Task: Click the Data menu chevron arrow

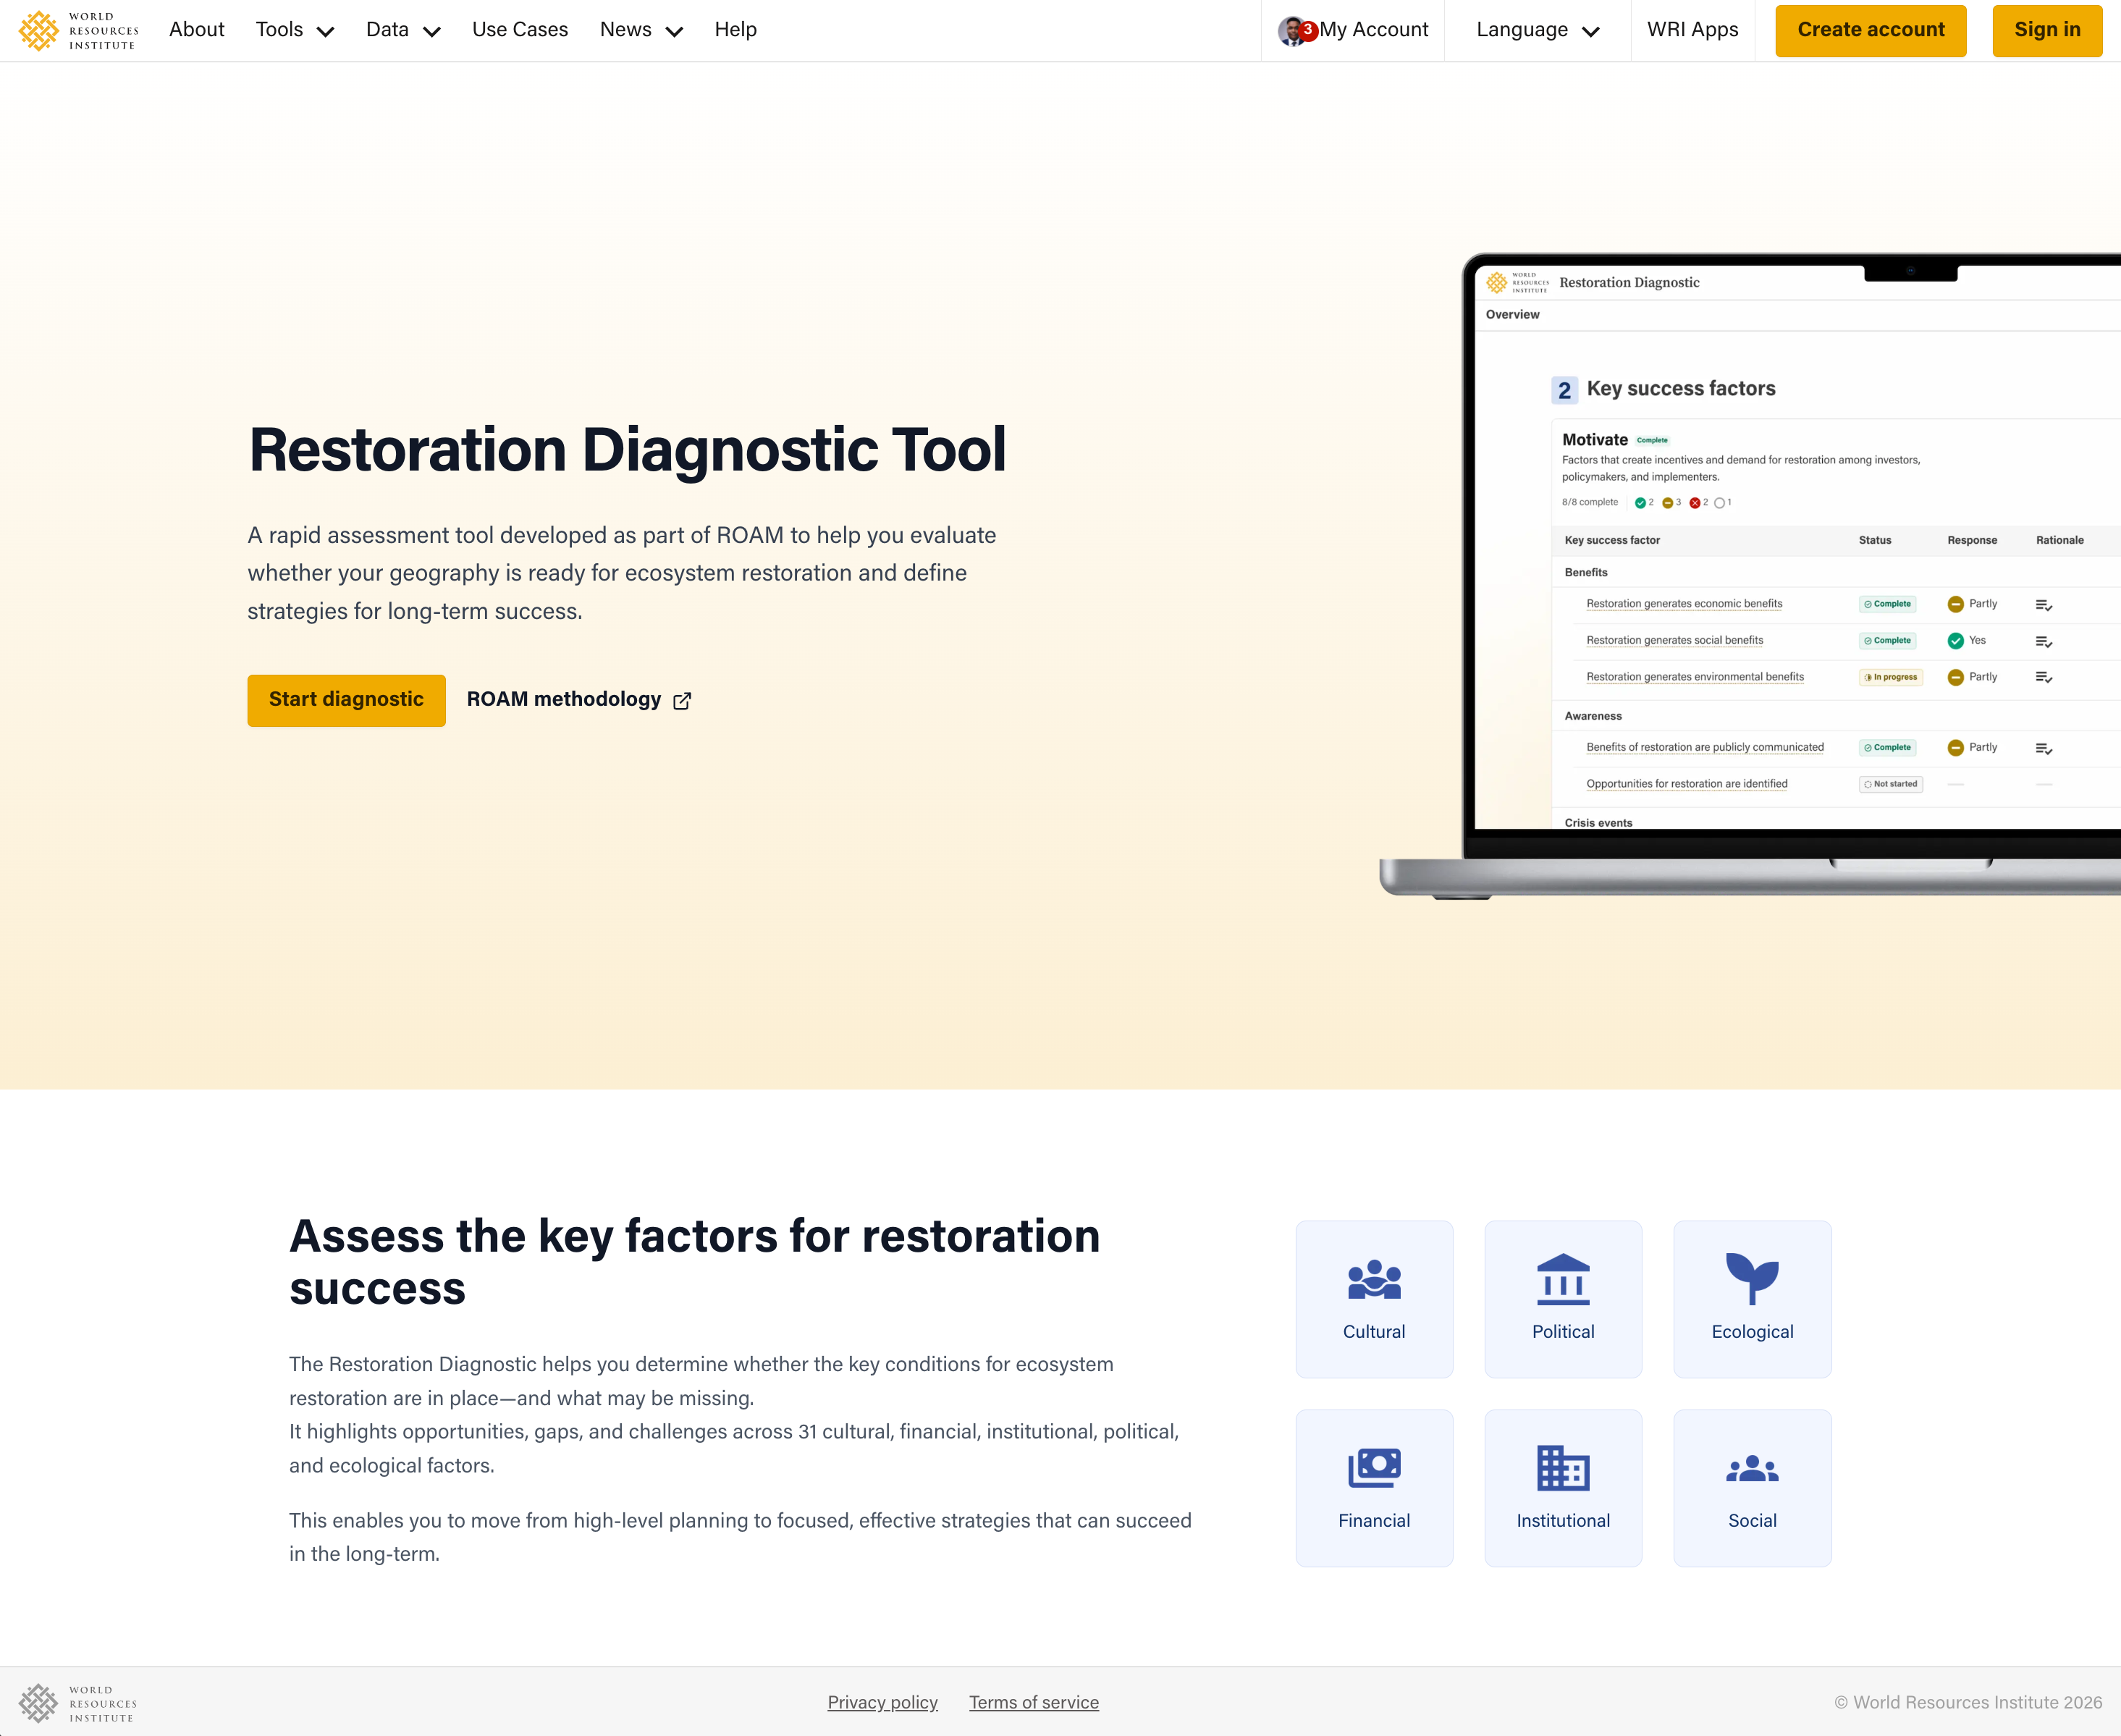Action: click(432, 32)
